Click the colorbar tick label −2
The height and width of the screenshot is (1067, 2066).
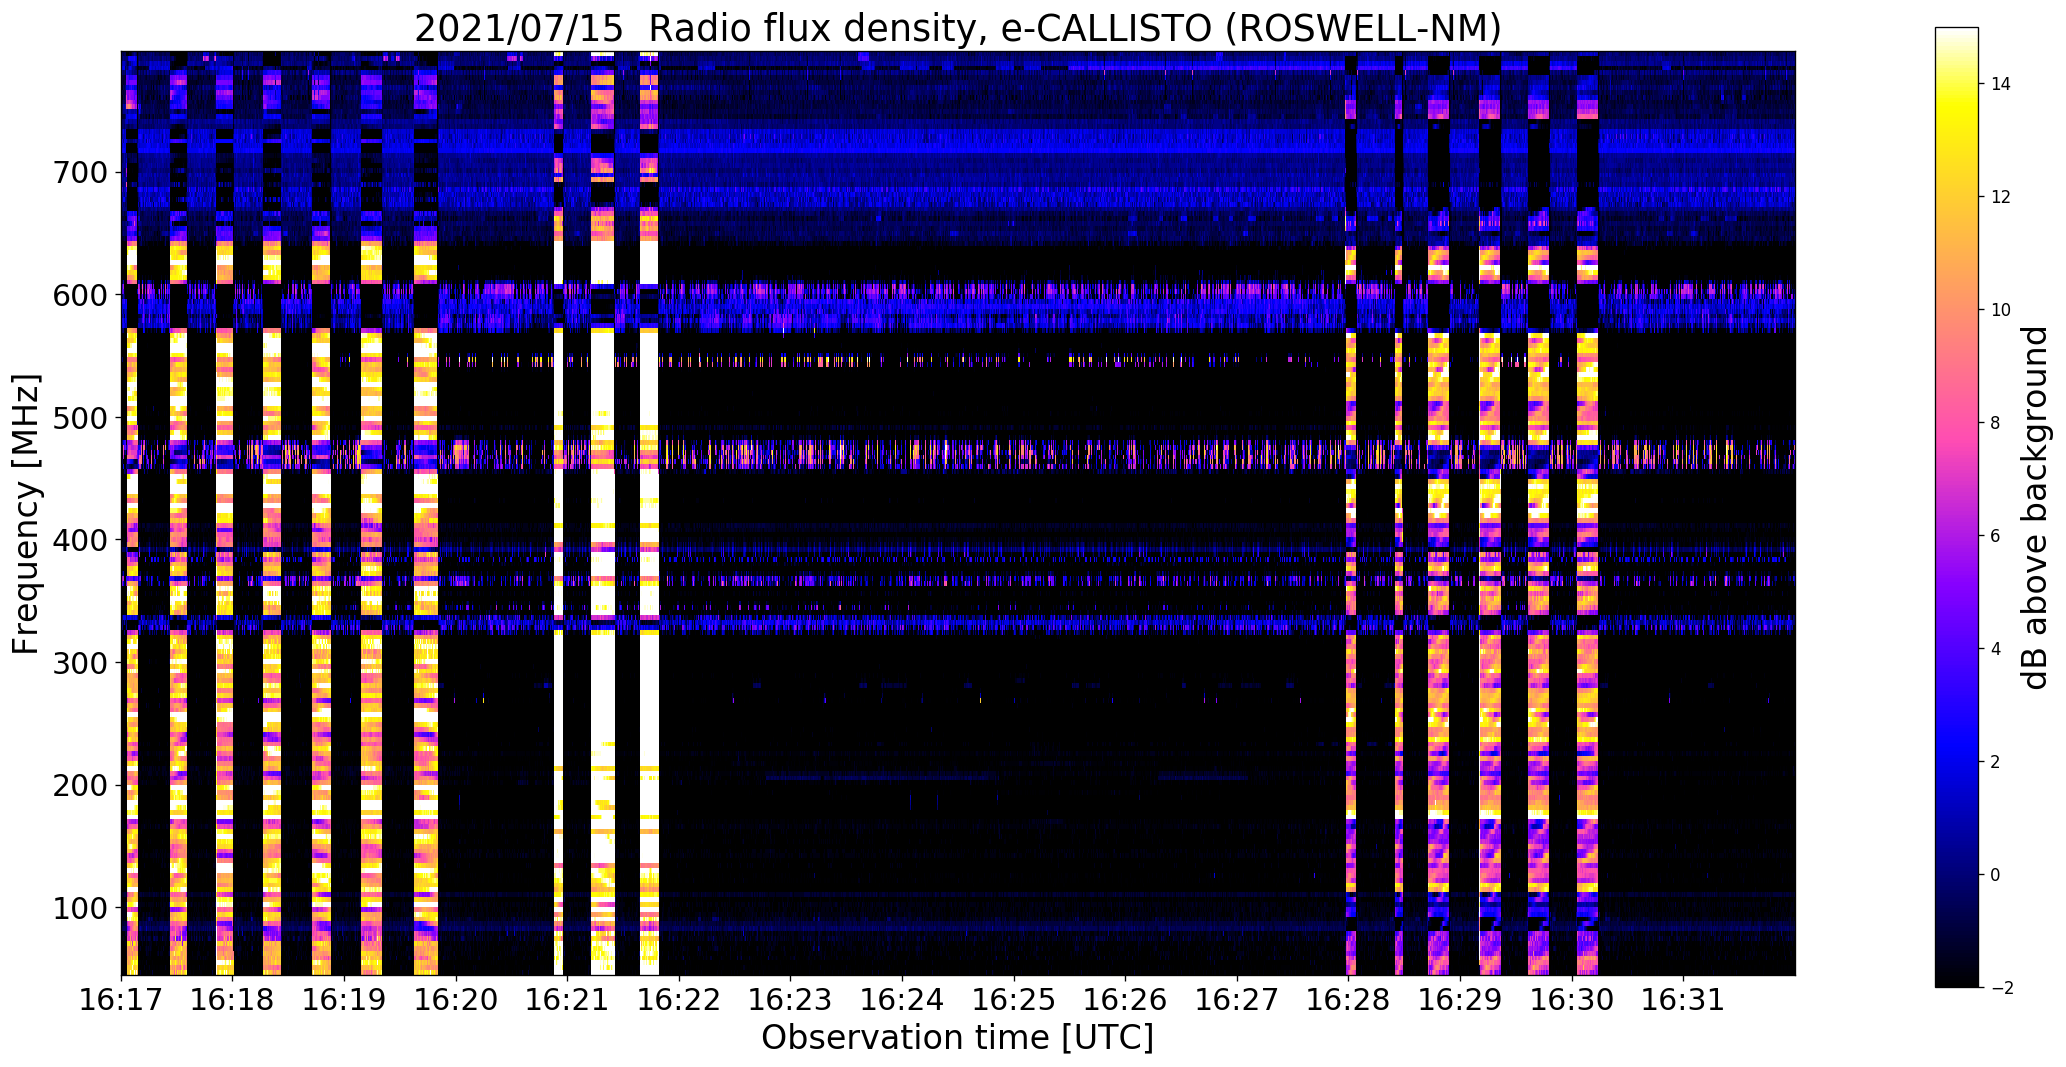pos(2001,988)
